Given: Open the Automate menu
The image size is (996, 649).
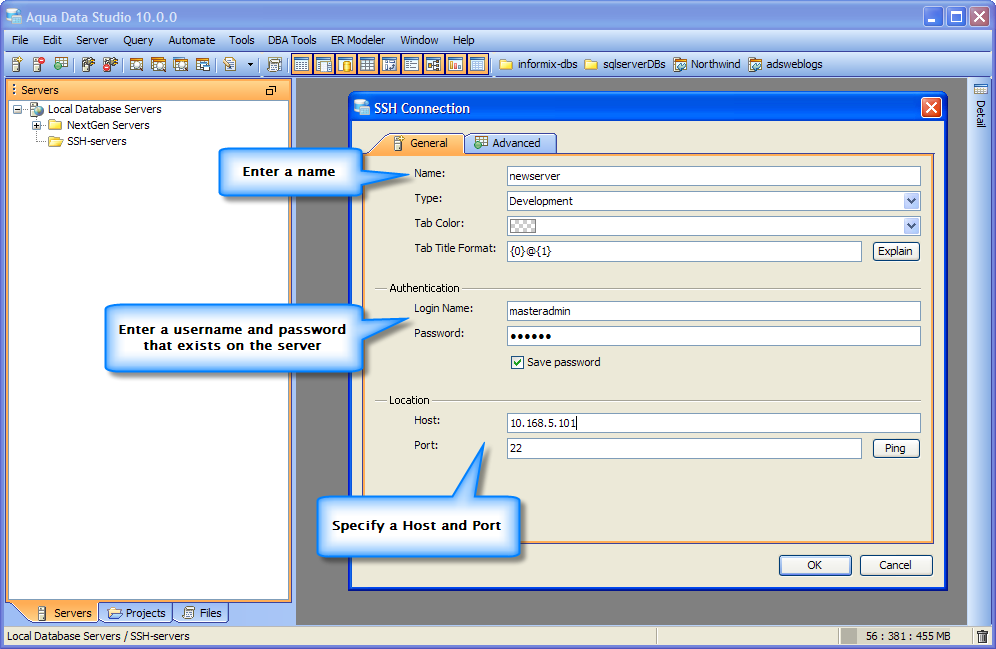Looking at the screenshot, I should [192, 40].
